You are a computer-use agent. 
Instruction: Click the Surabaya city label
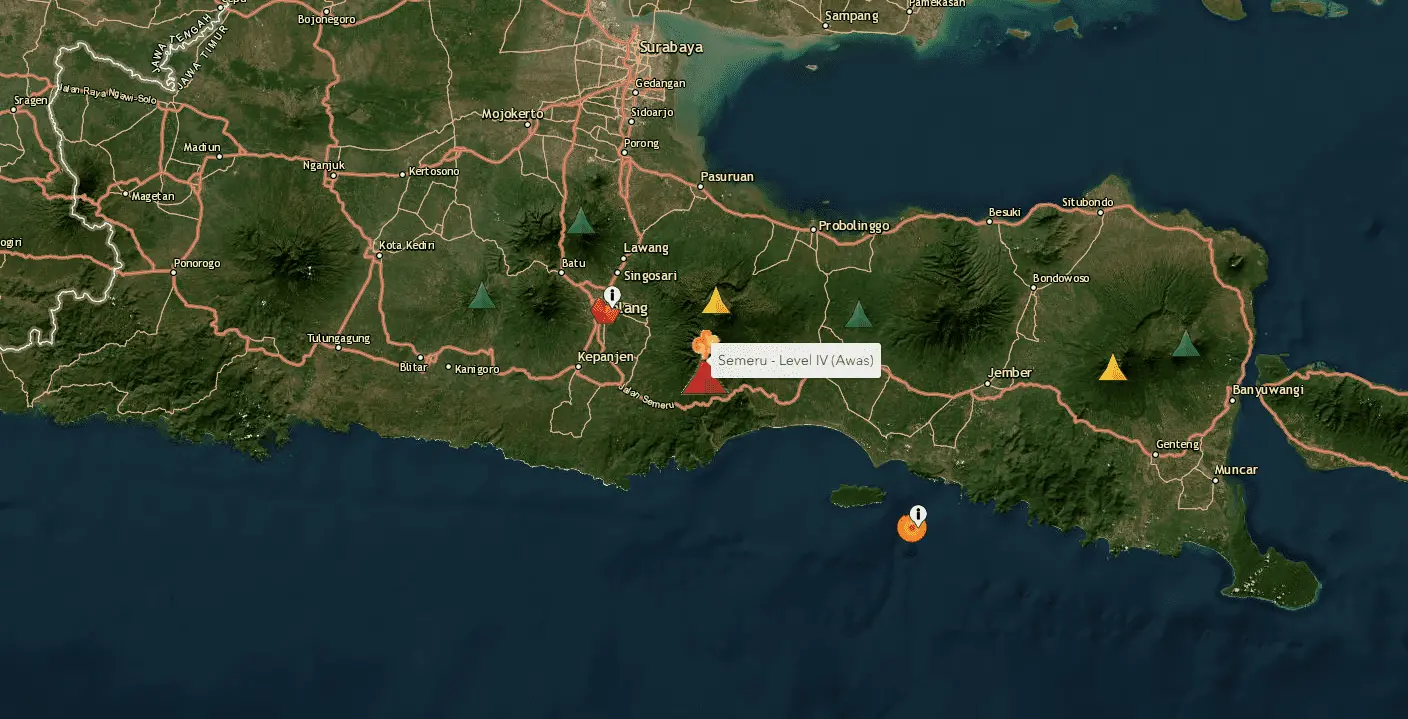coord(671,47)
